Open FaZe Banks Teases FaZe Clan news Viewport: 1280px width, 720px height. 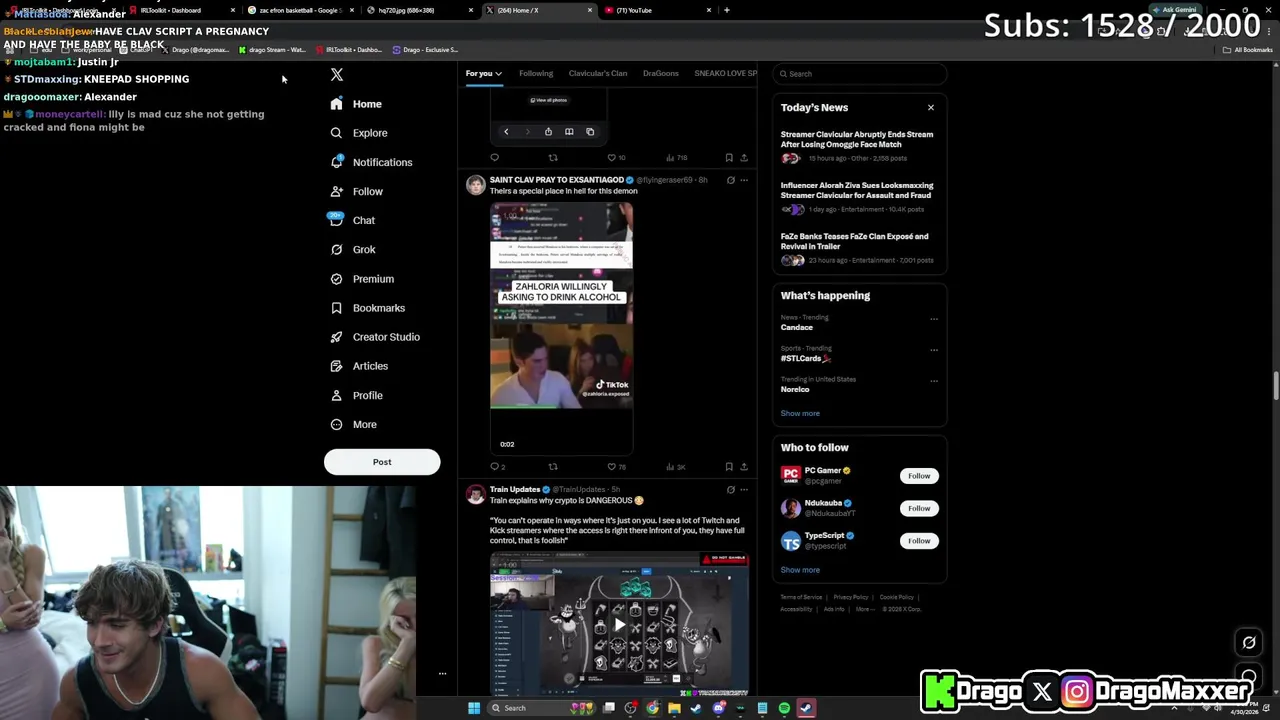pos(858,248)
